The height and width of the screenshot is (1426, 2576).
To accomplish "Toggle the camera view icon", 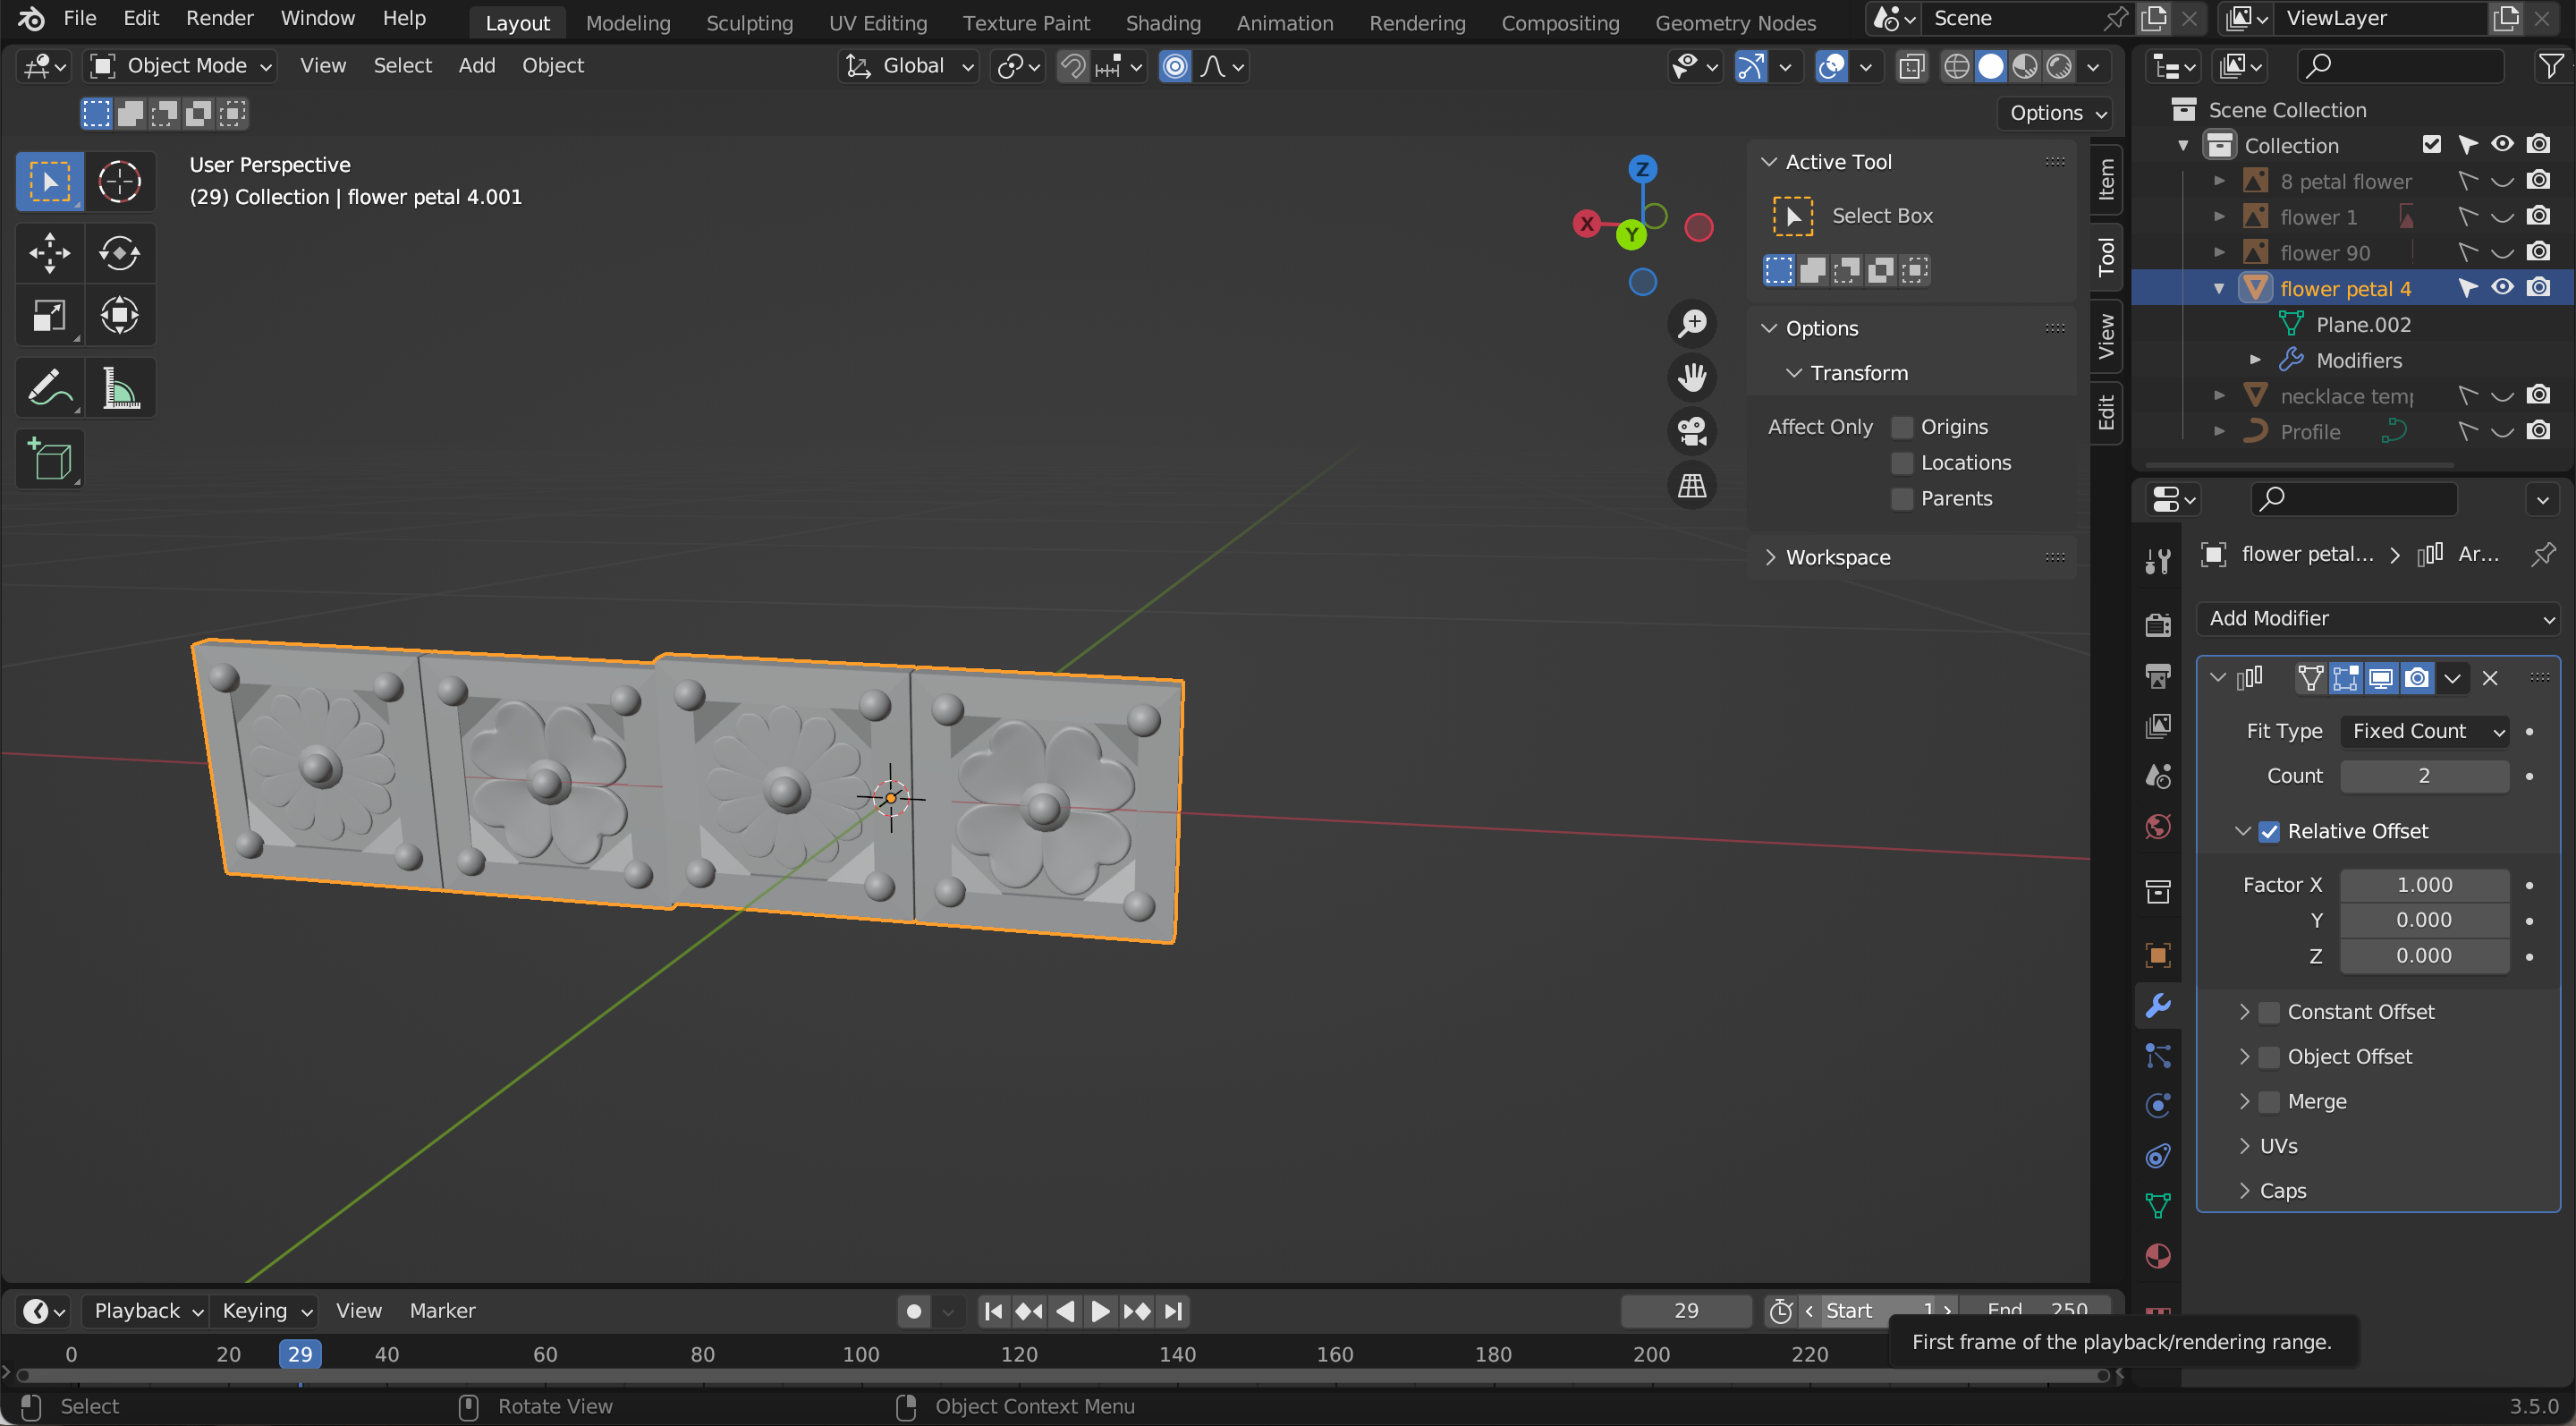I will (1692, 432).
